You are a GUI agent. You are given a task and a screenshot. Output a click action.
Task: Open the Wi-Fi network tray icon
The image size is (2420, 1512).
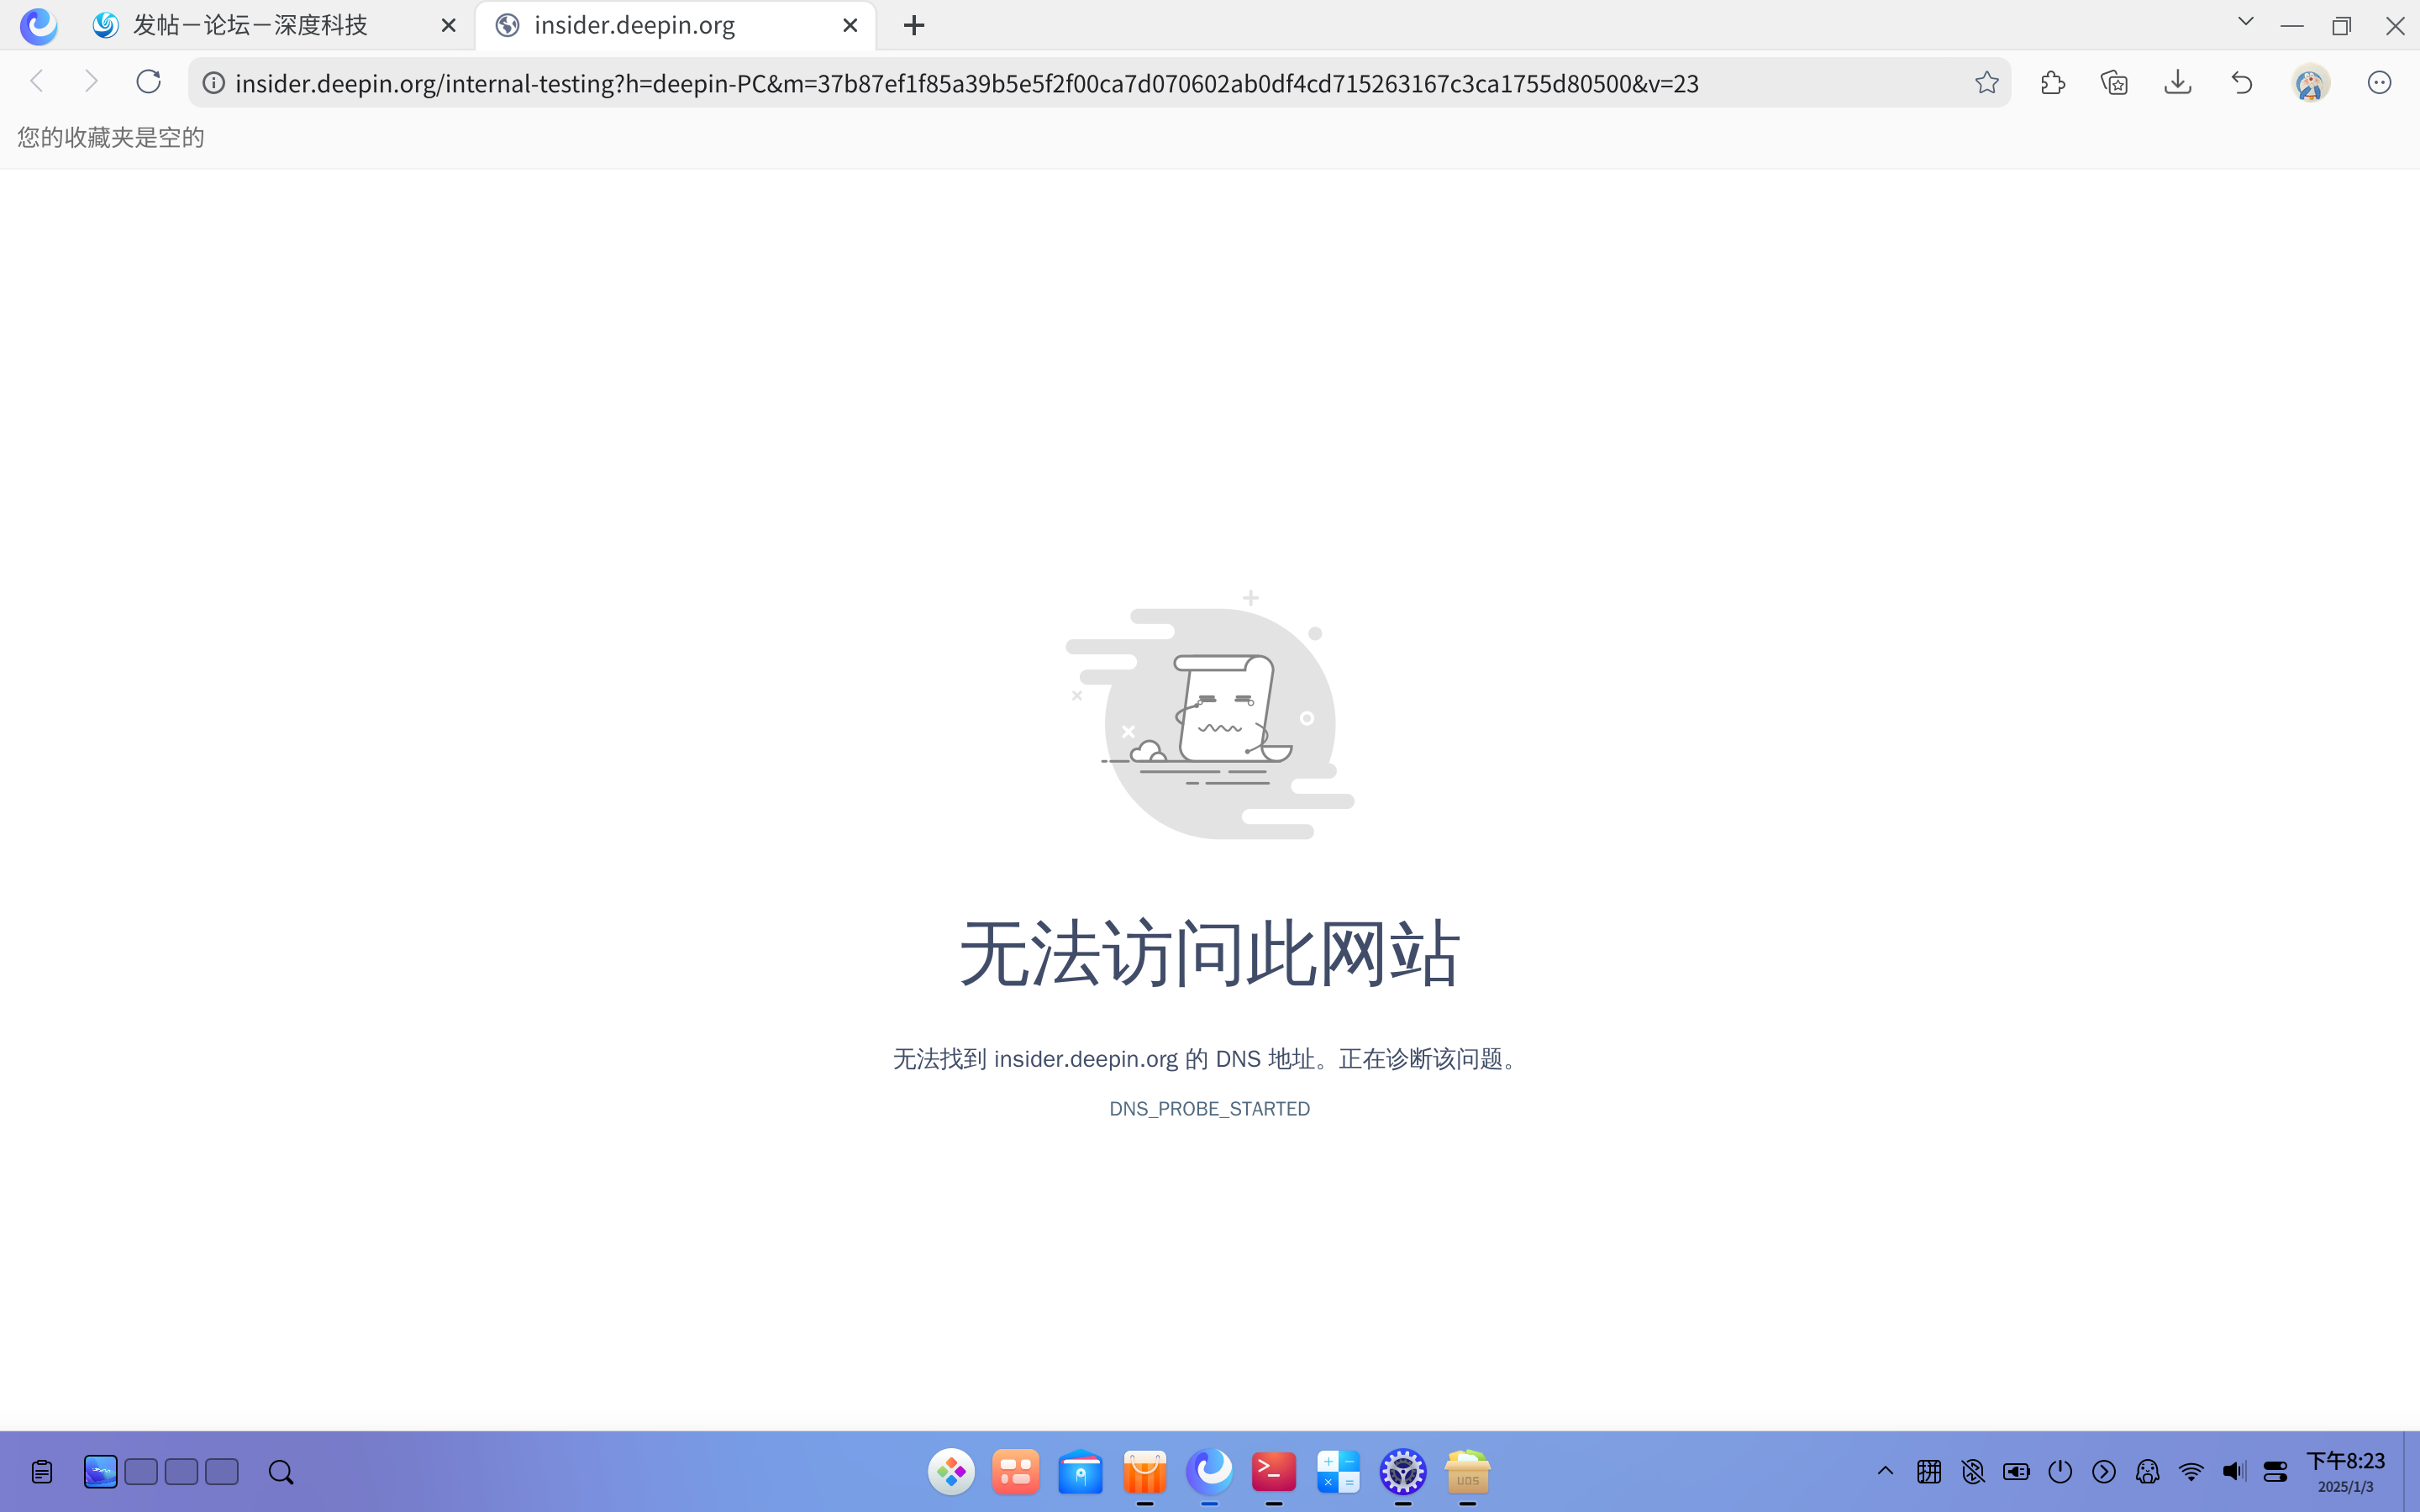tap(2191, 1472)
